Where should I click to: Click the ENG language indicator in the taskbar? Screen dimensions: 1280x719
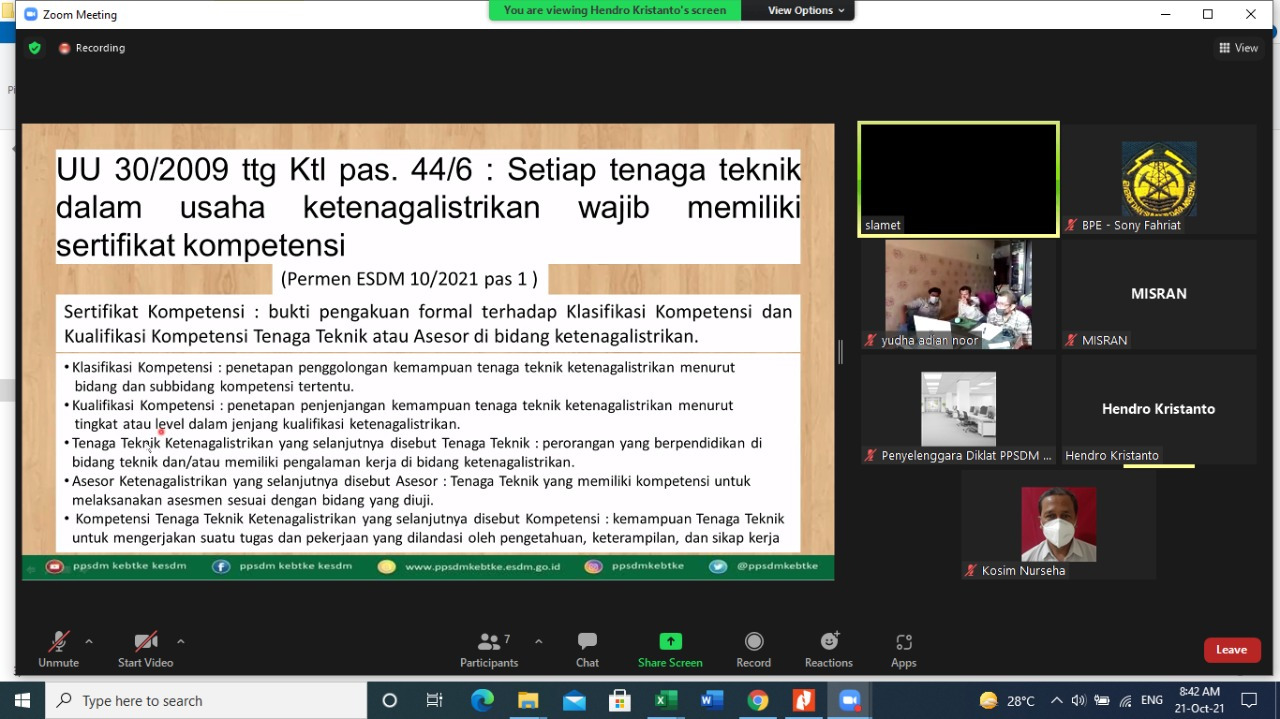pos(1150,700)
